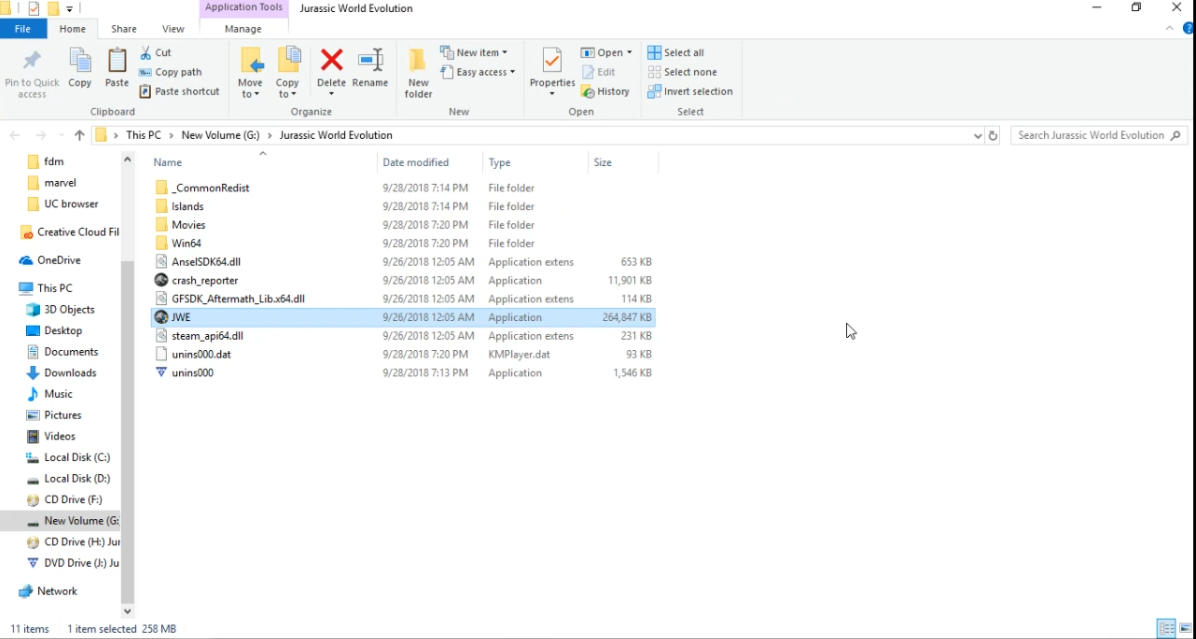The width and height of the screenshot is (1196, 639).
Task: Switch to details view layout icon
Action: pos(1166,629)
